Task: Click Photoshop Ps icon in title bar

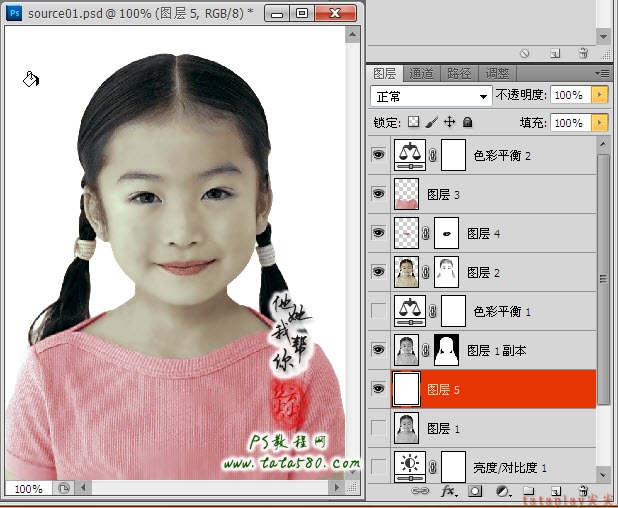Action: (x=15, y=13)
